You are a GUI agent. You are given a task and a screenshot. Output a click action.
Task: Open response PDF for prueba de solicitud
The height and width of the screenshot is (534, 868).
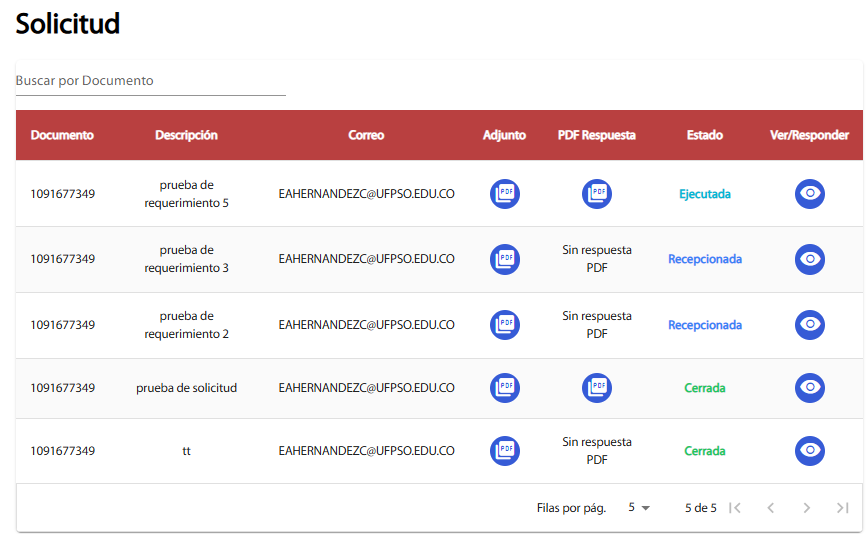click(x=597, y=388)
